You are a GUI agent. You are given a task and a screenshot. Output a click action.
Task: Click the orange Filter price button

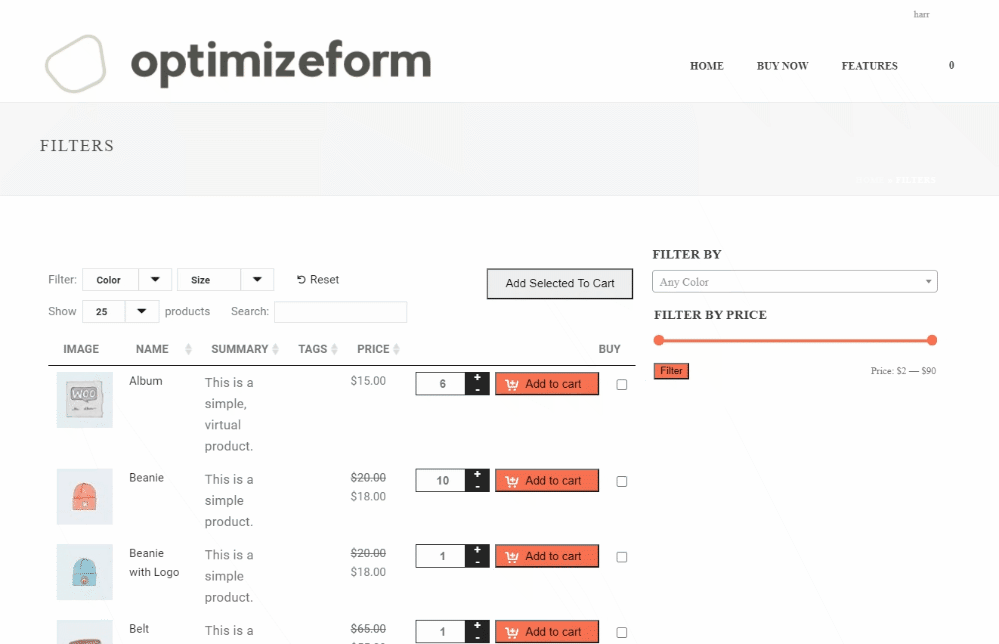[x=671, y=371]
